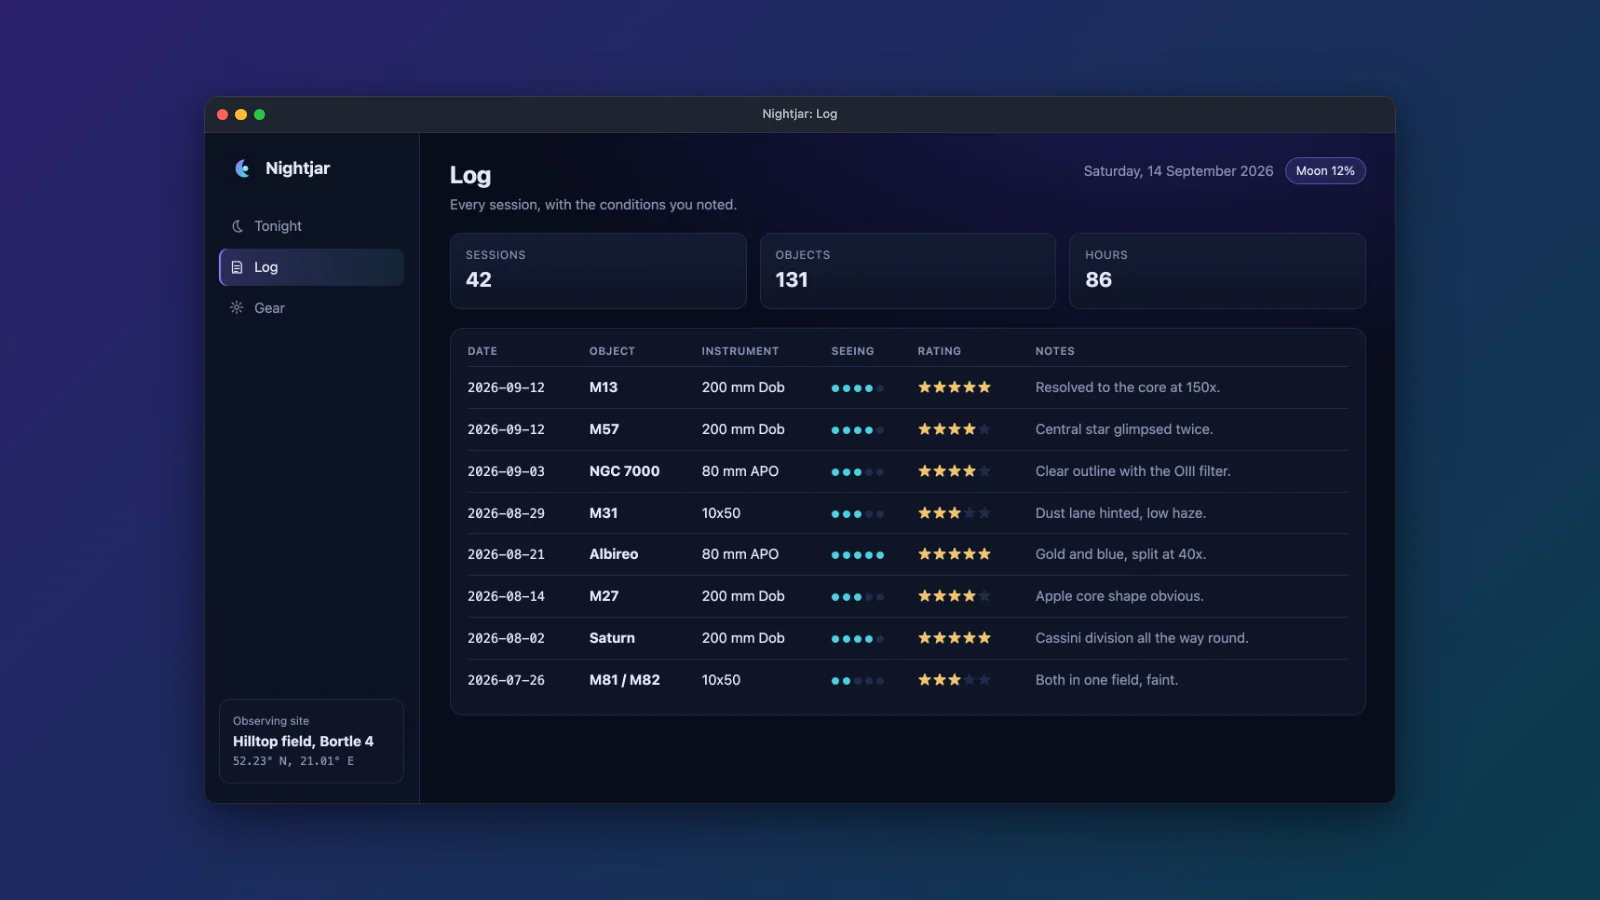Screen dimensions: 1600x900
Task: Go to the Gear section
Action: point(311,308)
